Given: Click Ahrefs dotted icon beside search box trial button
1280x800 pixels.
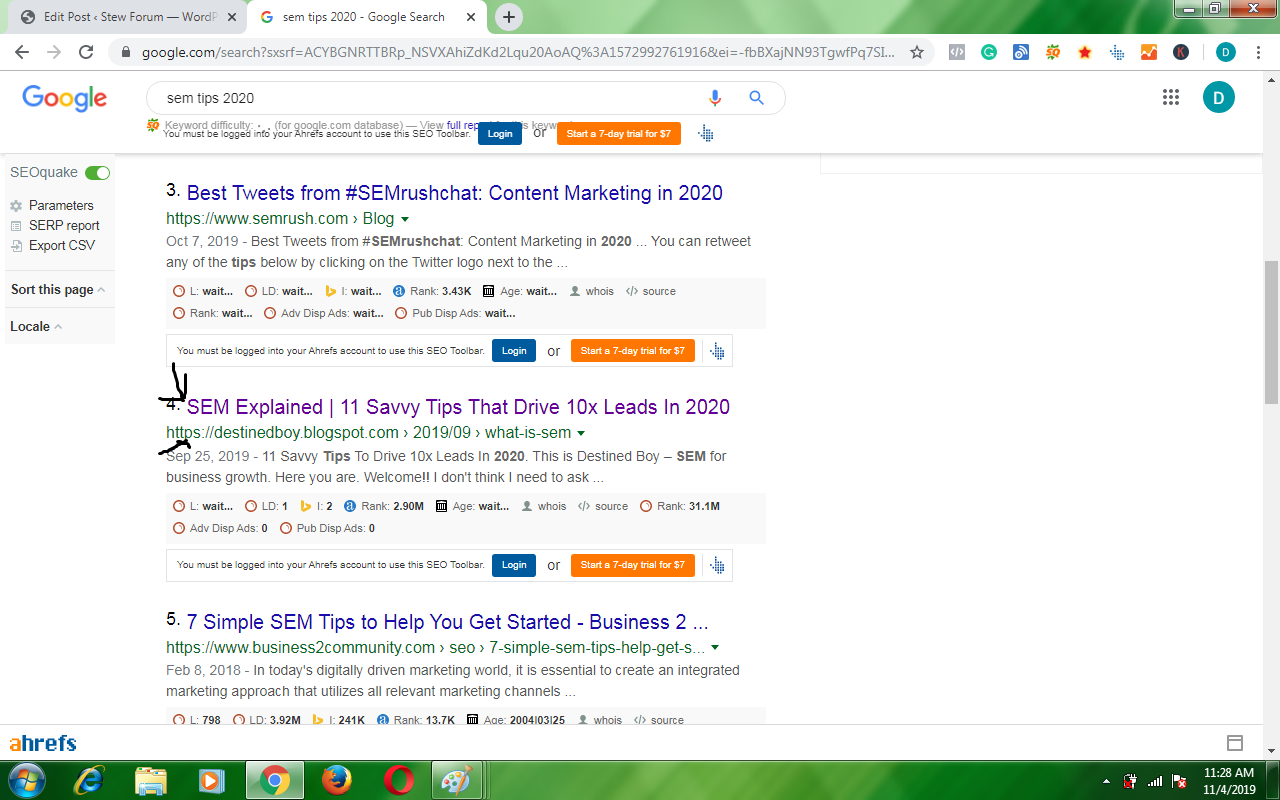Looking at the screenshot, I should tap(706, 133).
